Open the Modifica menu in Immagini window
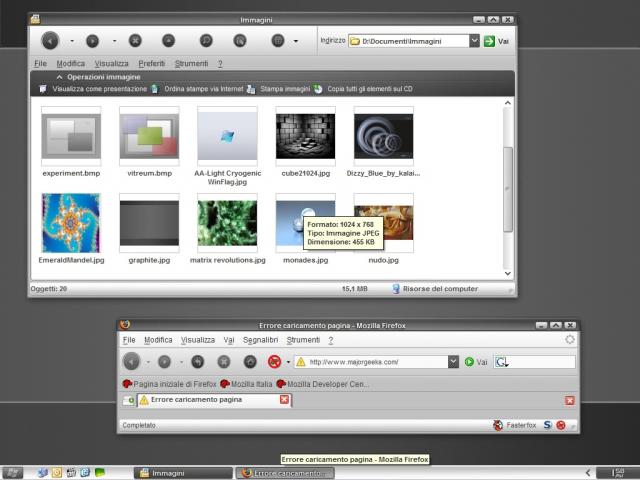640x480 pixels. coord(71,64)
